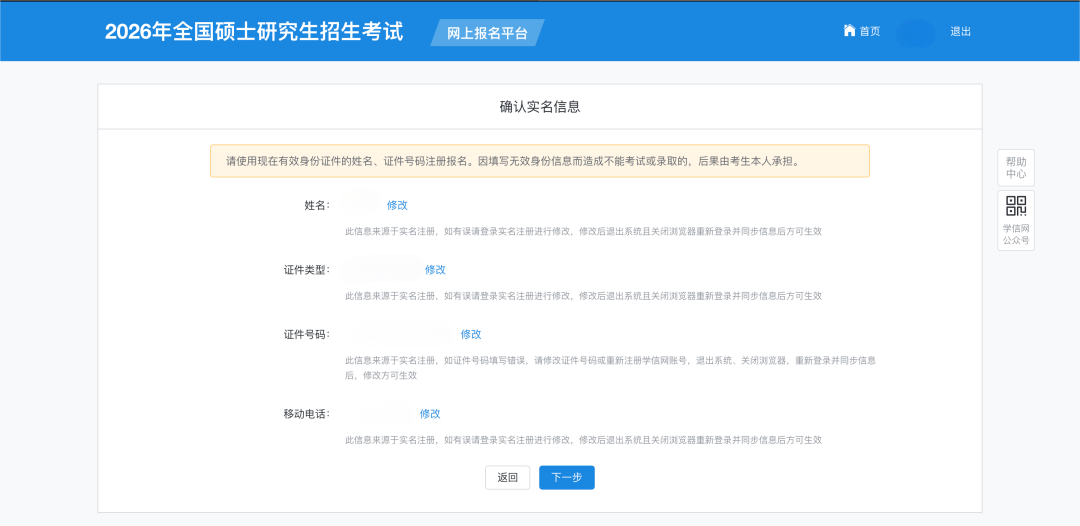Click the blurred username in the header
The image size is (1080, 526).
[x=916, y=33]
